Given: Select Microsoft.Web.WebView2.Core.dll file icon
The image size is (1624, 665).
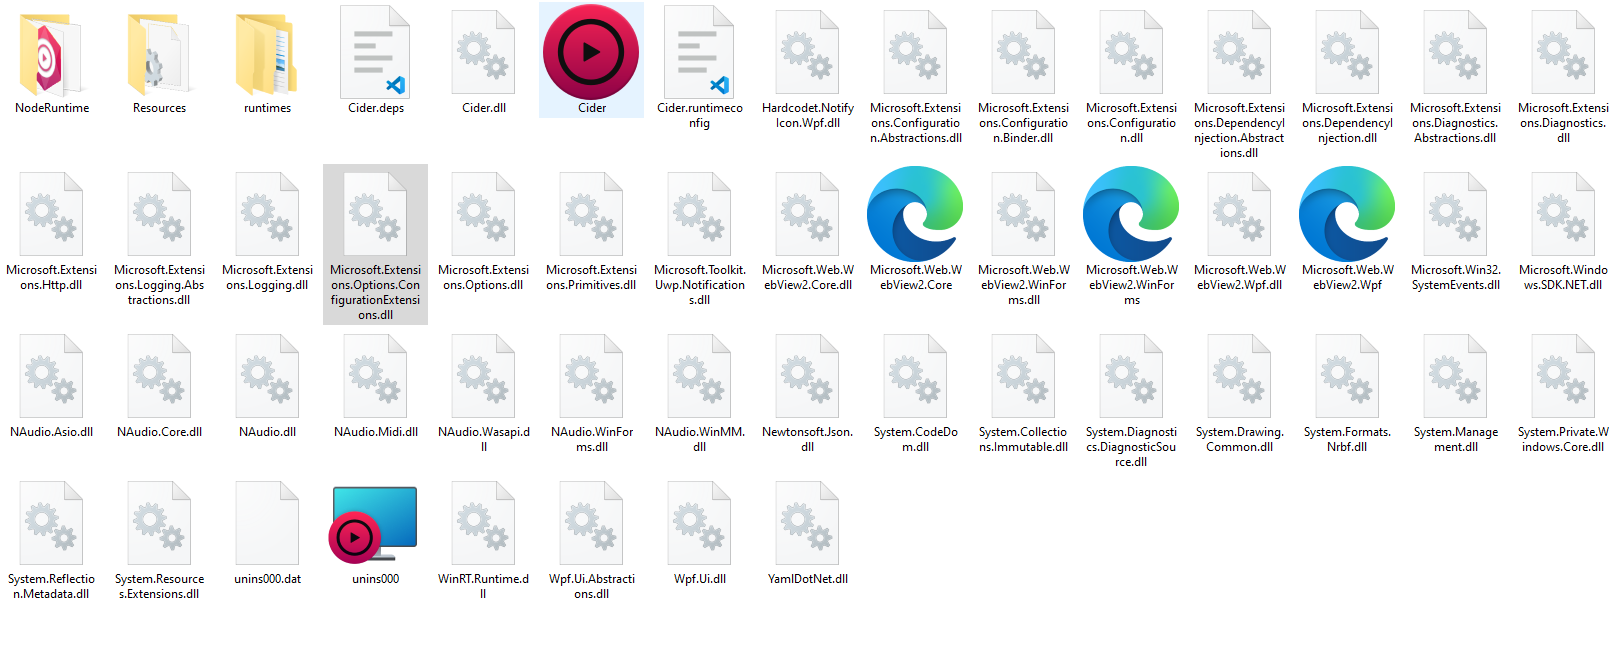Looking at the screenshot, I should click(x=807, y=214).
